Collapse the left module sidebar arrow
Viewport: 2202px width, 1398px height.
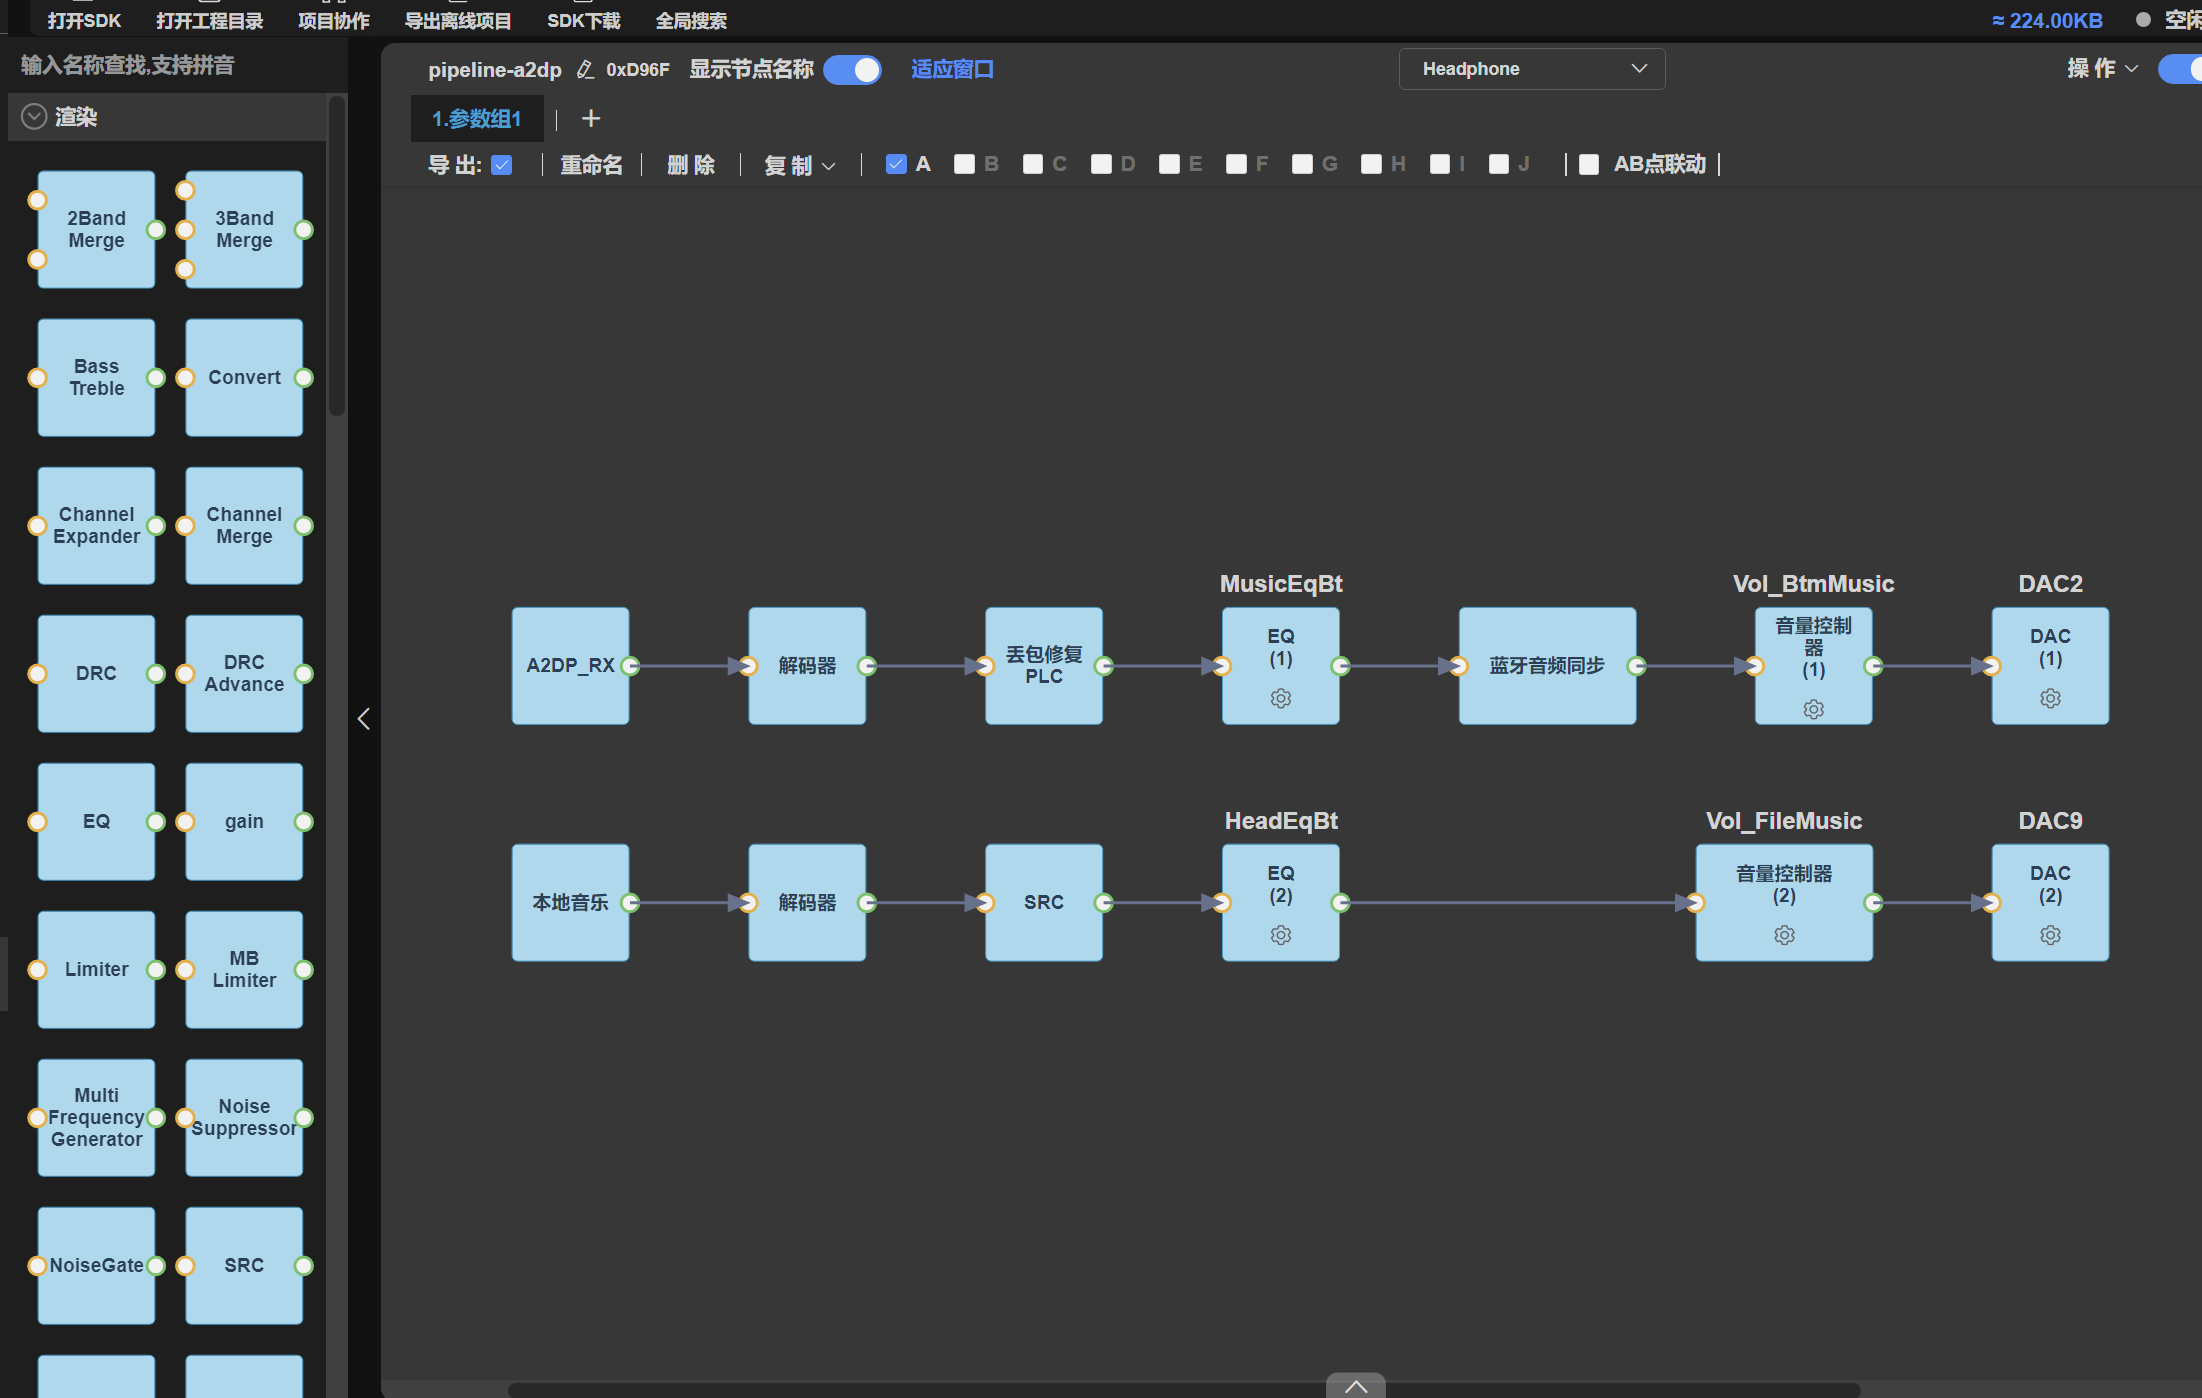tap(364, 719)
